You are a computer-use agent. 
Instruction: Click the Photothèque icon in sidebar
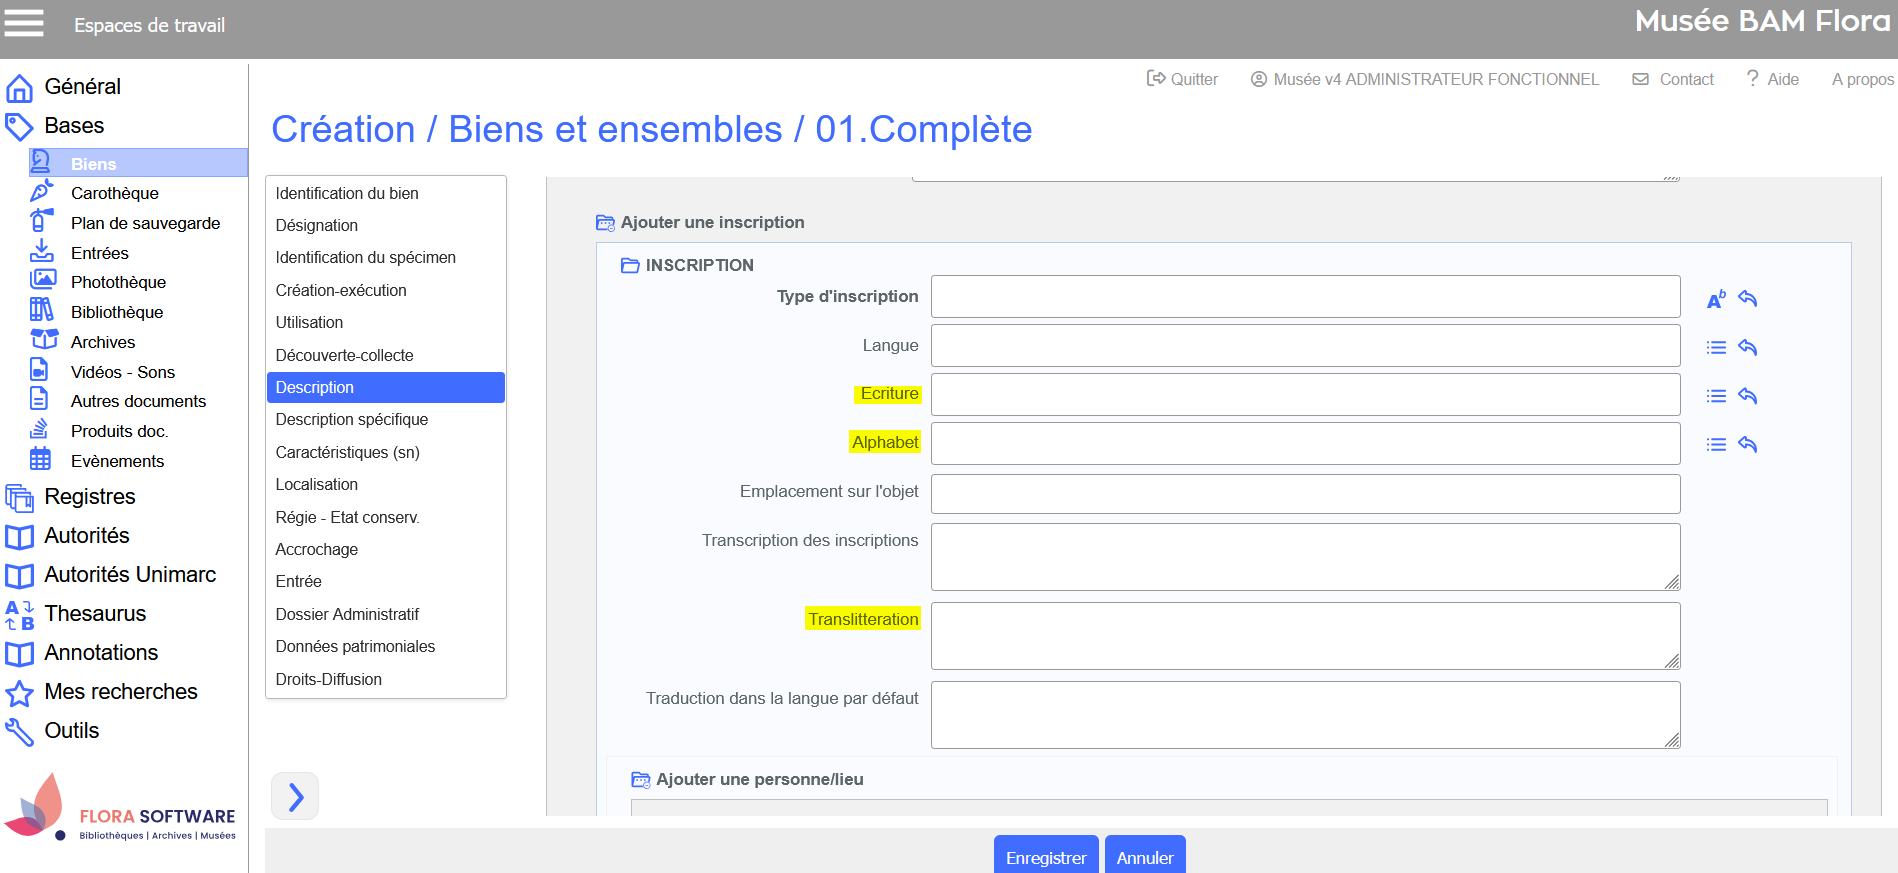(x=42, y=280)
